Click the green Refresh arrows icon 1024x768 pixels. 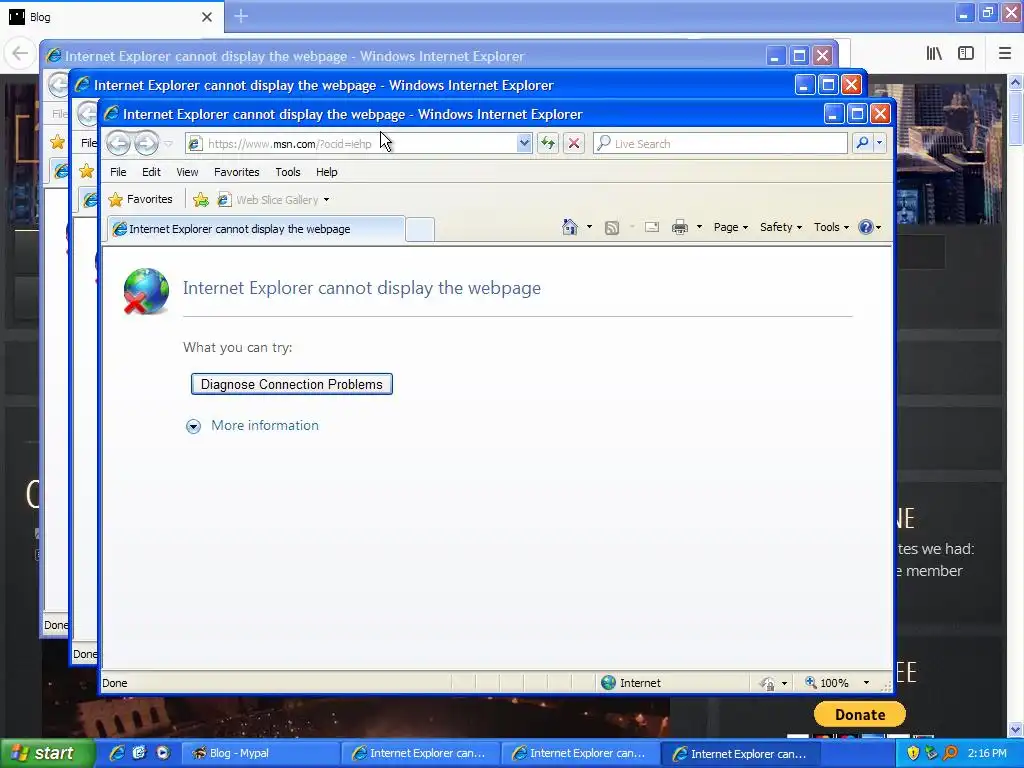coord(548,143)
